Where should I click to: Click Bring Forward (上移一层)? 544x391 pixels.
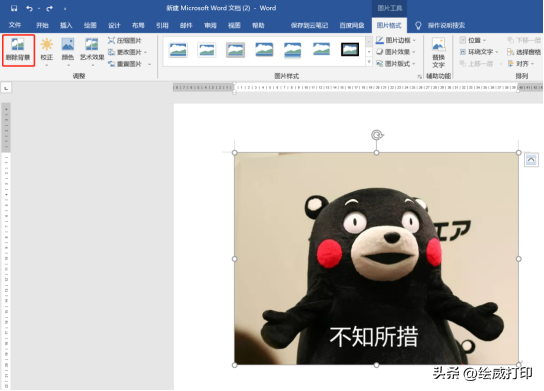coord(477,64)
